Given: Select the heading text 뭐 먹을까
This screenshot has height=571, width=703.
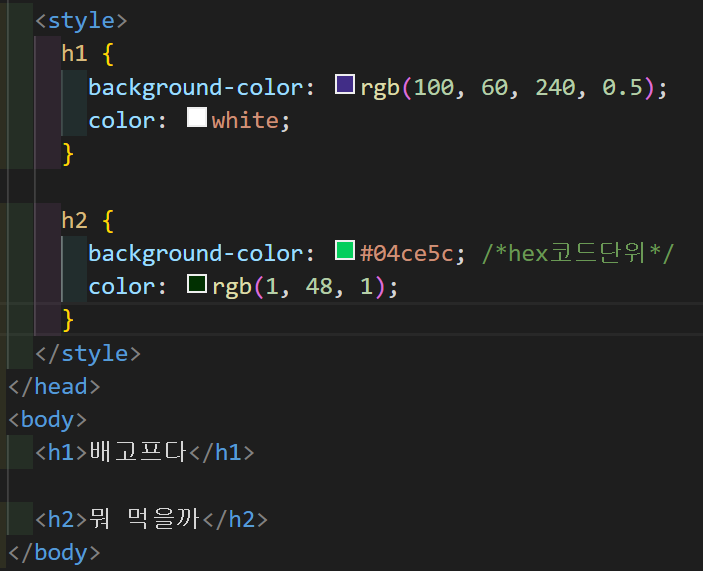Looking at the screenshot, I should (x=144, y=519).
